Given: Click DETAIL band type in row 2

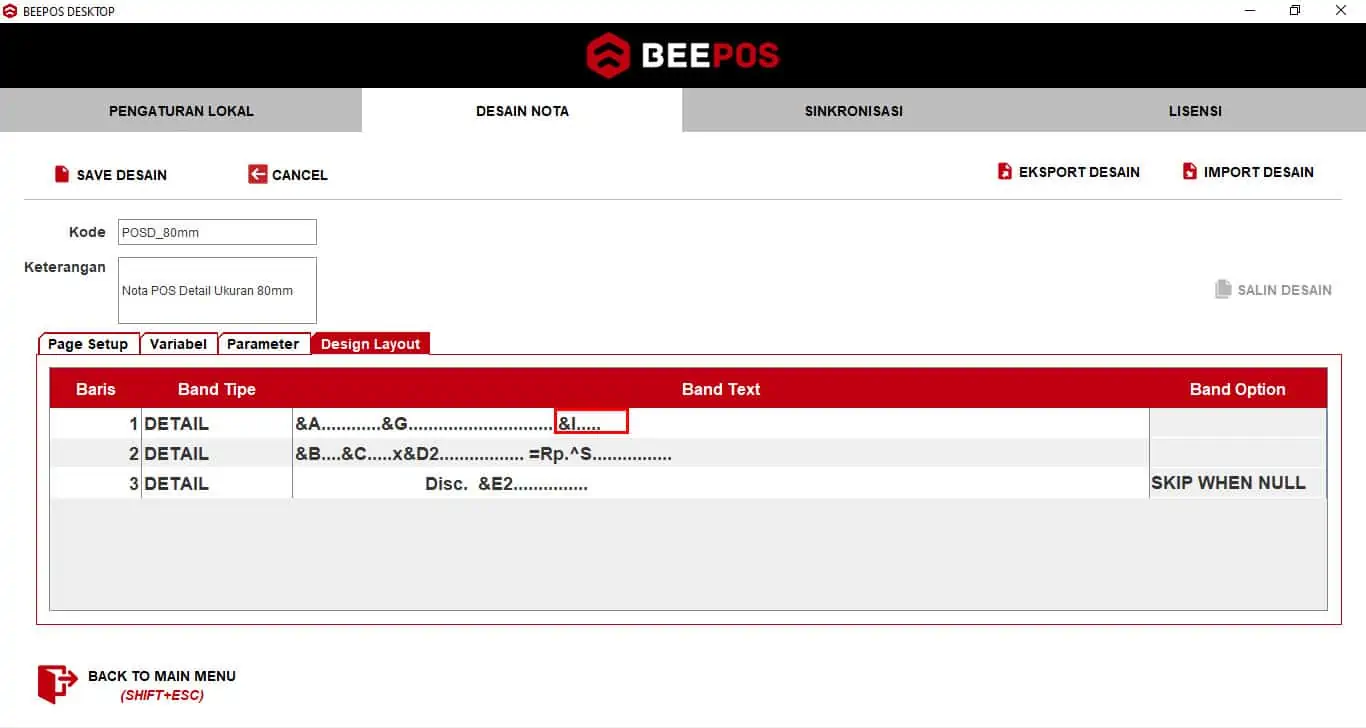Looking at the screenshot, I should (217, 453).
